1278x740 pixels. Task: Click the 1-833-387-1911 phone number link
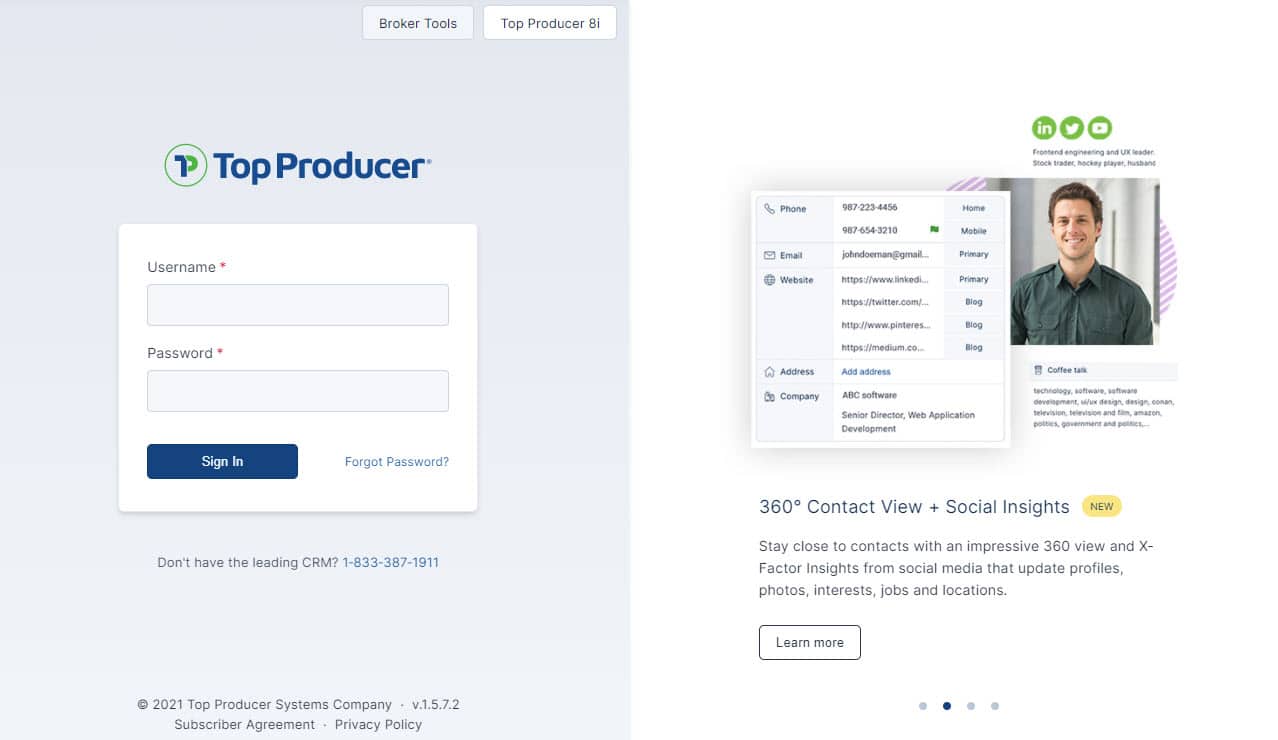[390, 562]
